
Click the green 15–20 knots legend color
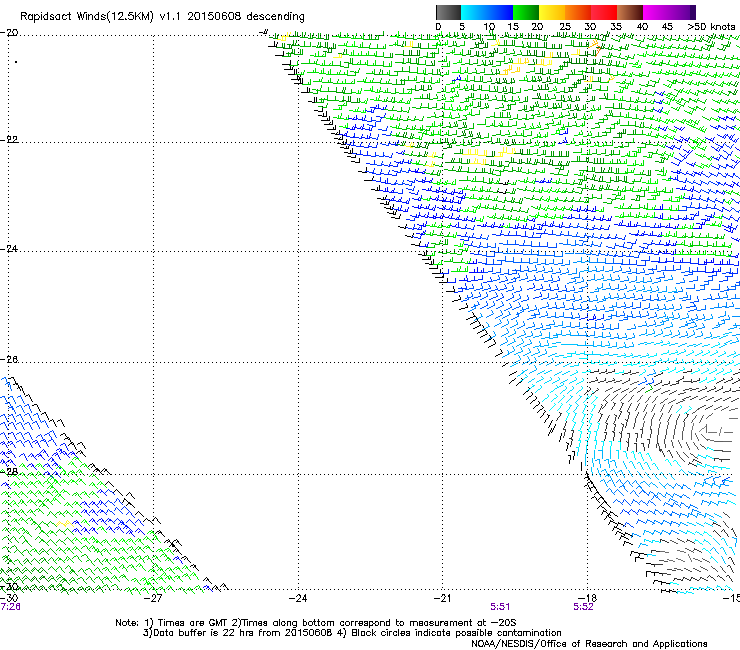click(x=526, y=12)
